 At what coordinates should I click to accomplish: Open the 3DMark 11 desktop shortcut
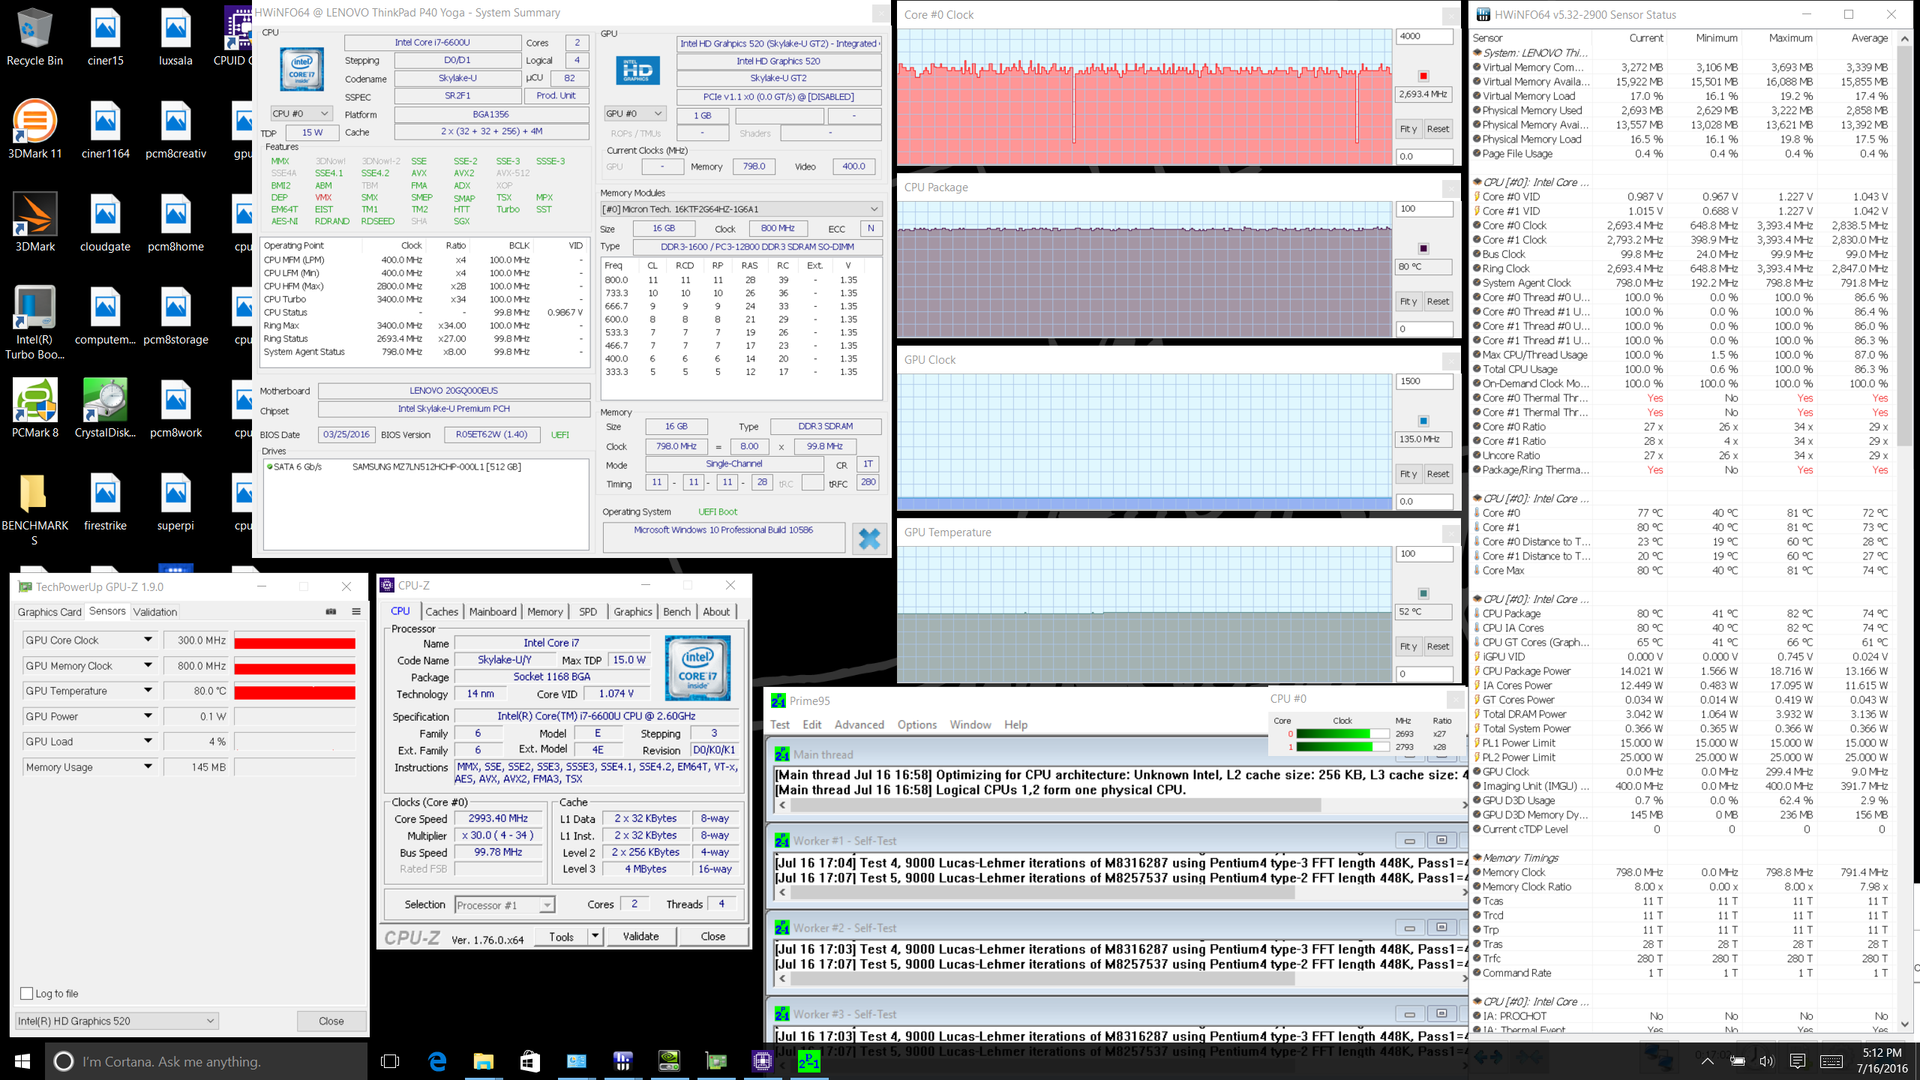34,130
